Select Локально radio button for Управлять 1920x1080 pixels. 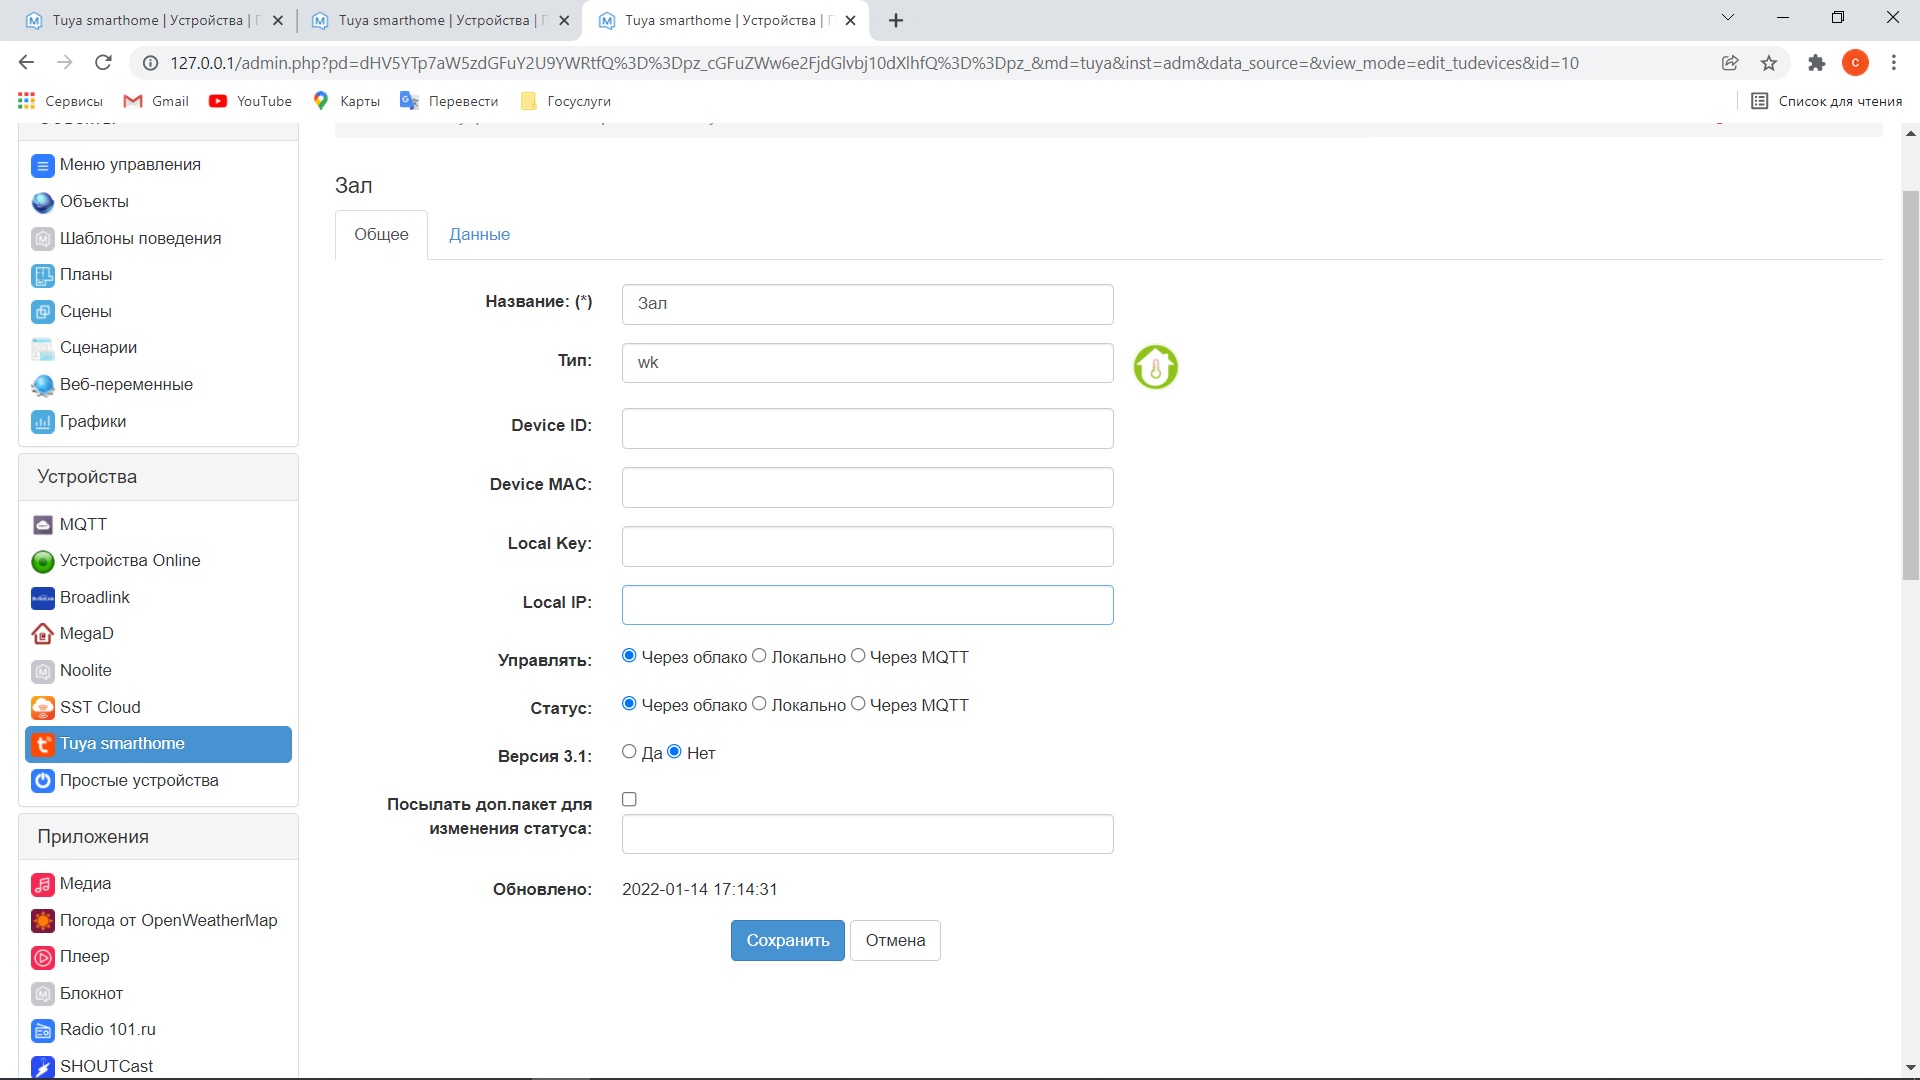click(x=760, y=657)
